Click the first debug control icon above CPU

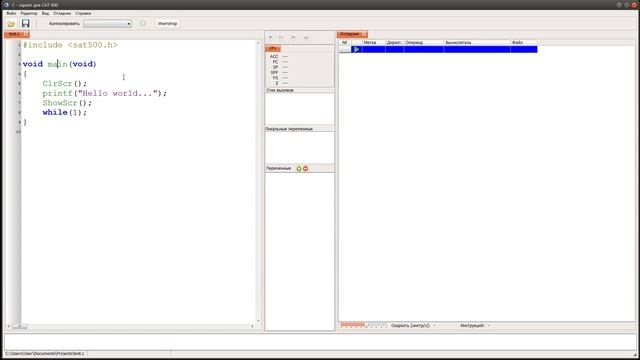[x=270, y=37]
